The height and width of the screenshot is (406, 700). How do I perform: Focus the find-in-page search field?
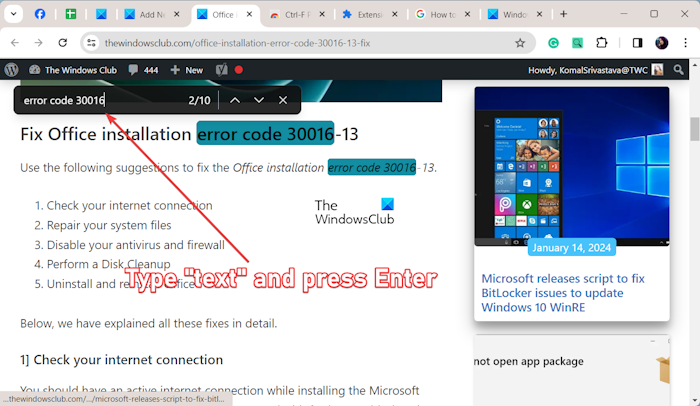[103, 100]
